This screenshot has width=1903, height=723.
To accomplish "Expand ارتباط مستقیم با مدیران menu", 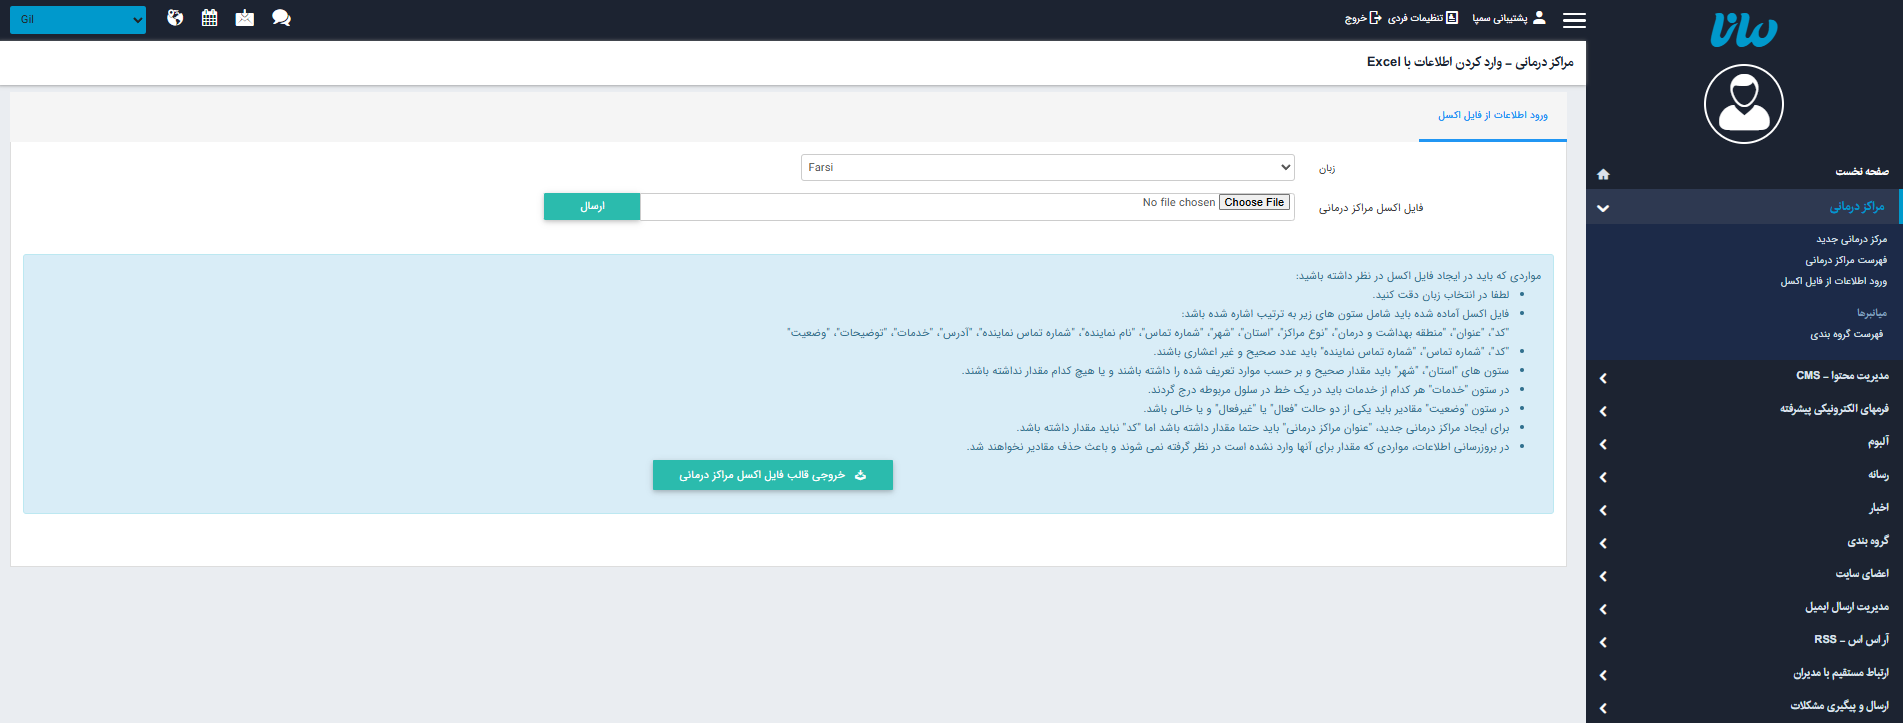I will tap(1744, 673).
